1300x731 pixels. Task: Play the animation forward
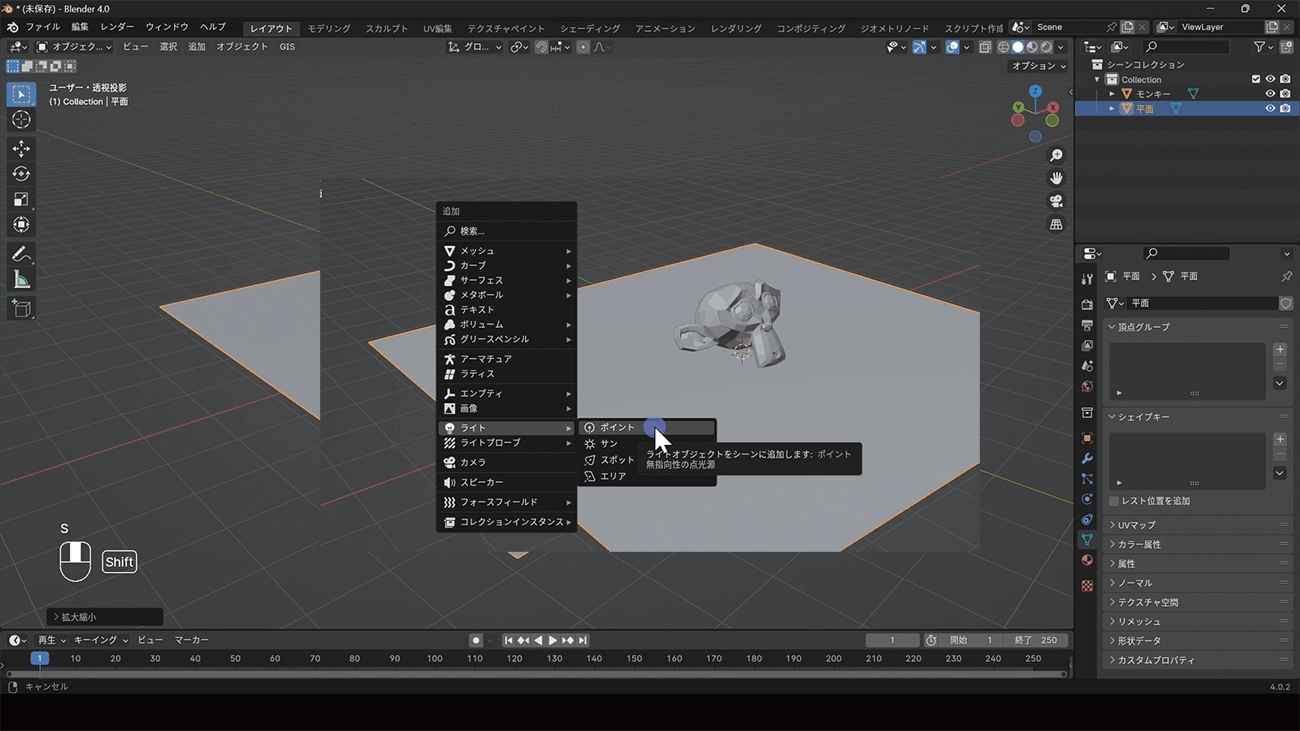[x=553, y=640]
